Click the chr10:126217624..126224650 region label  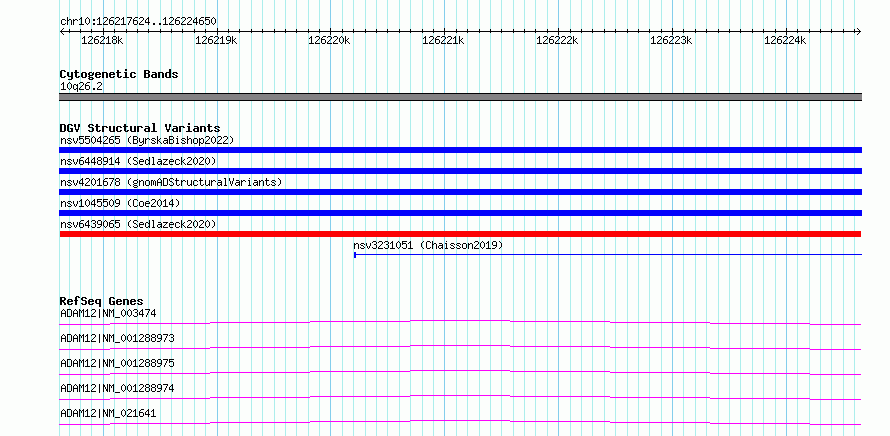click(x=138, y=22)
